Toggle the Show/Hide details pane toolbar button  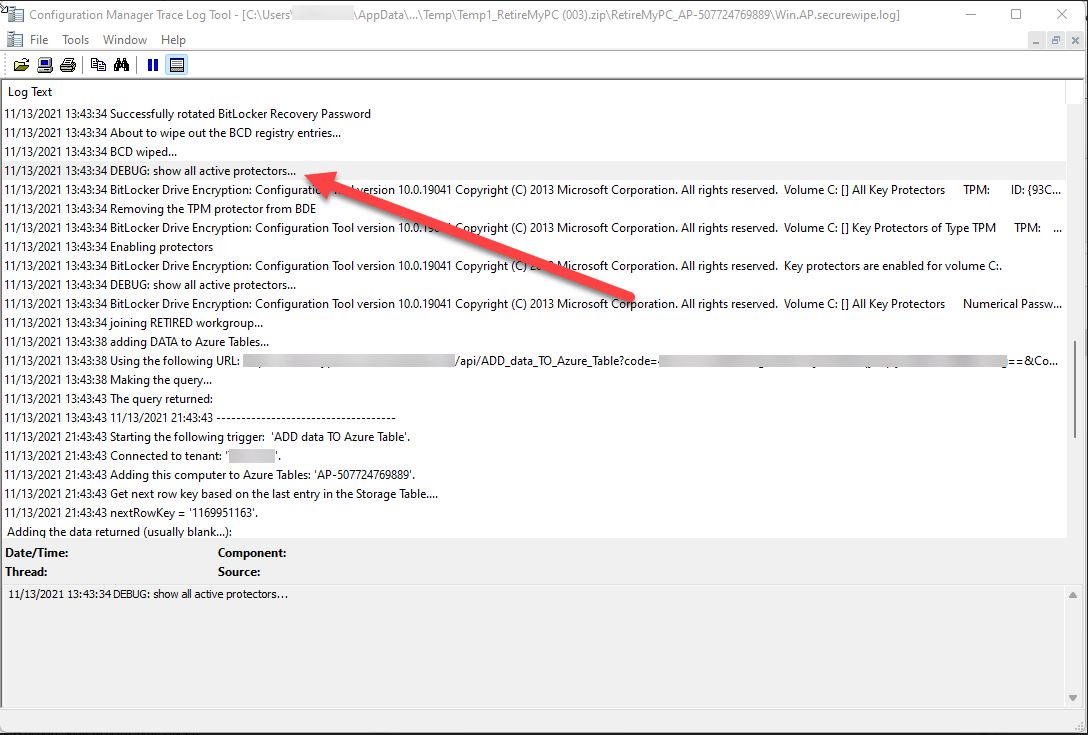(x=177, y=65)
